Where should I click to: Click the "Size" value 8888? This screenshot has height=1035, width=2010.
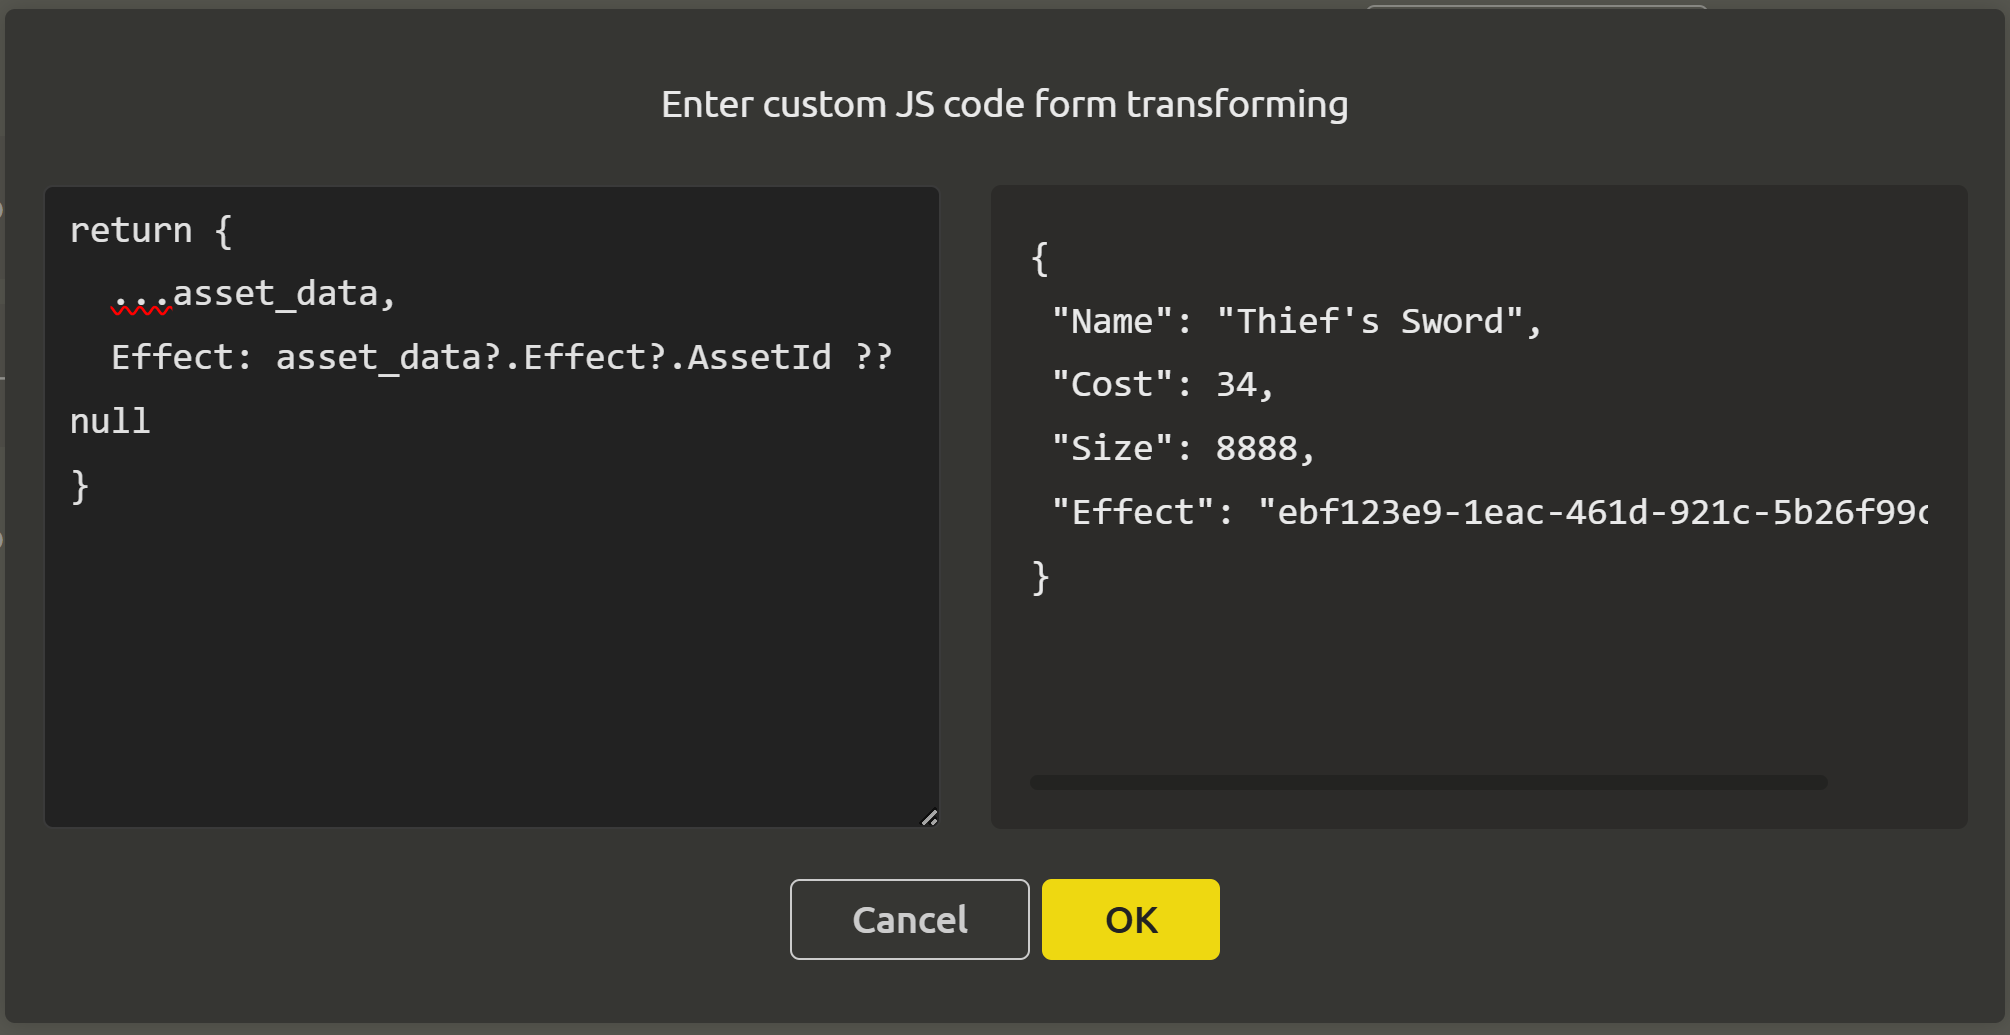click(x=1256, y=449)
